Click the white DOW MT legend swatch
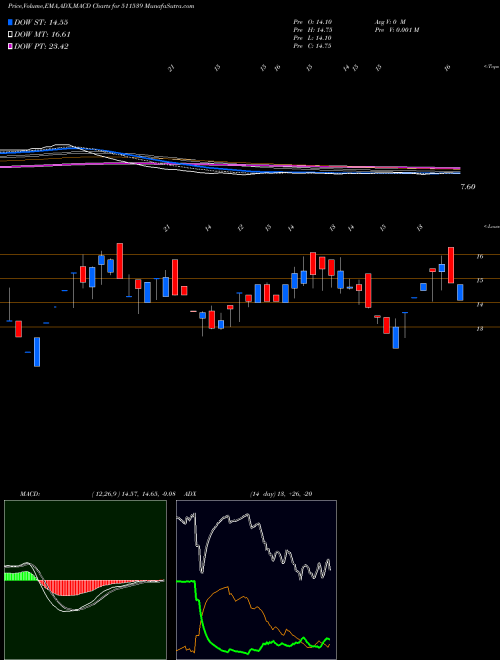 11,34
